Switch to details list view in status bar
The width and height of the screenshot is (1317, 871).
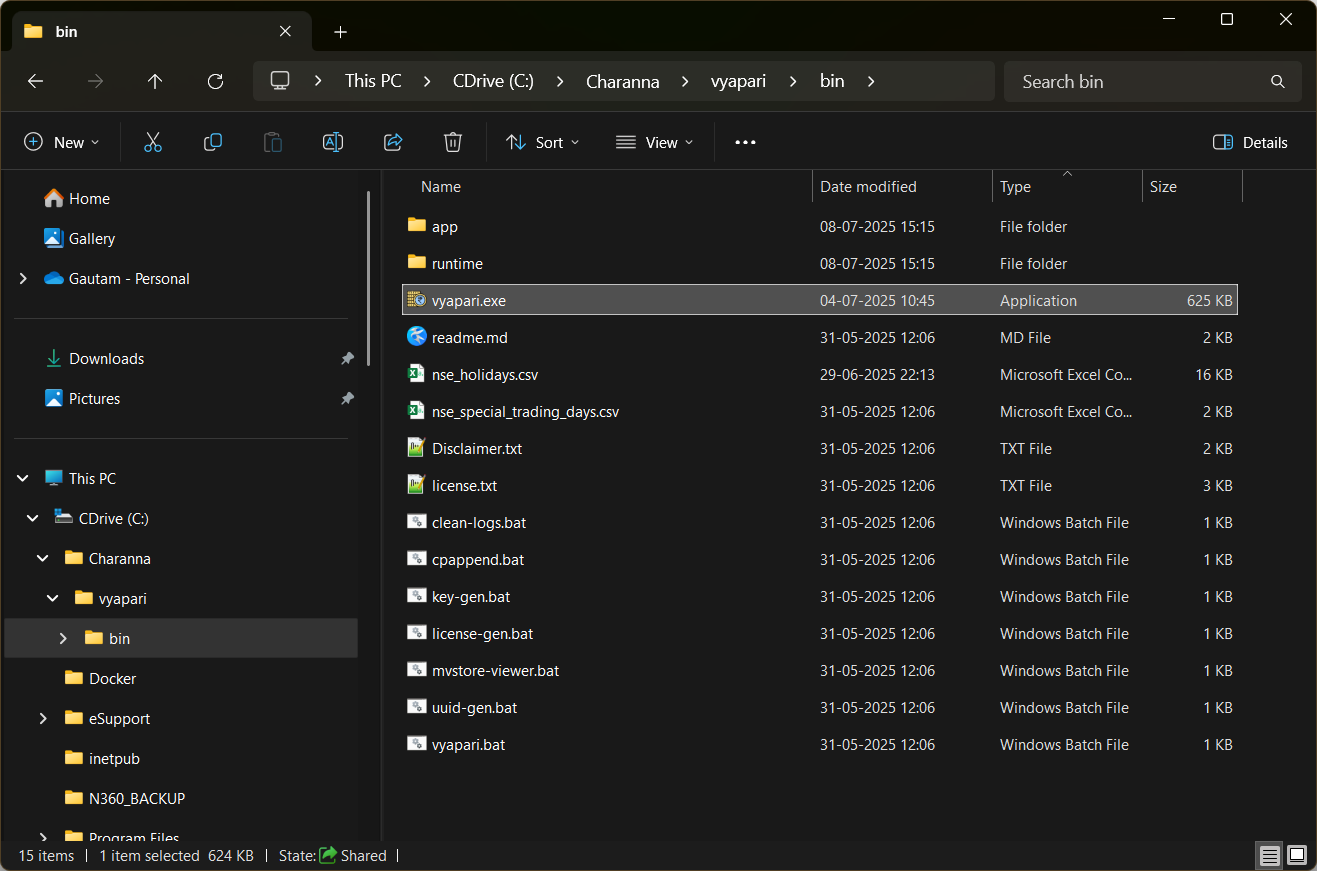click(1269, 855)
